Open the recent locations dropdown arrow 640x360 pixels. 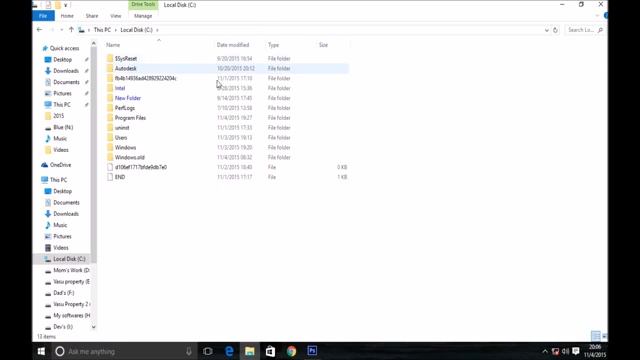click(62, 30)
